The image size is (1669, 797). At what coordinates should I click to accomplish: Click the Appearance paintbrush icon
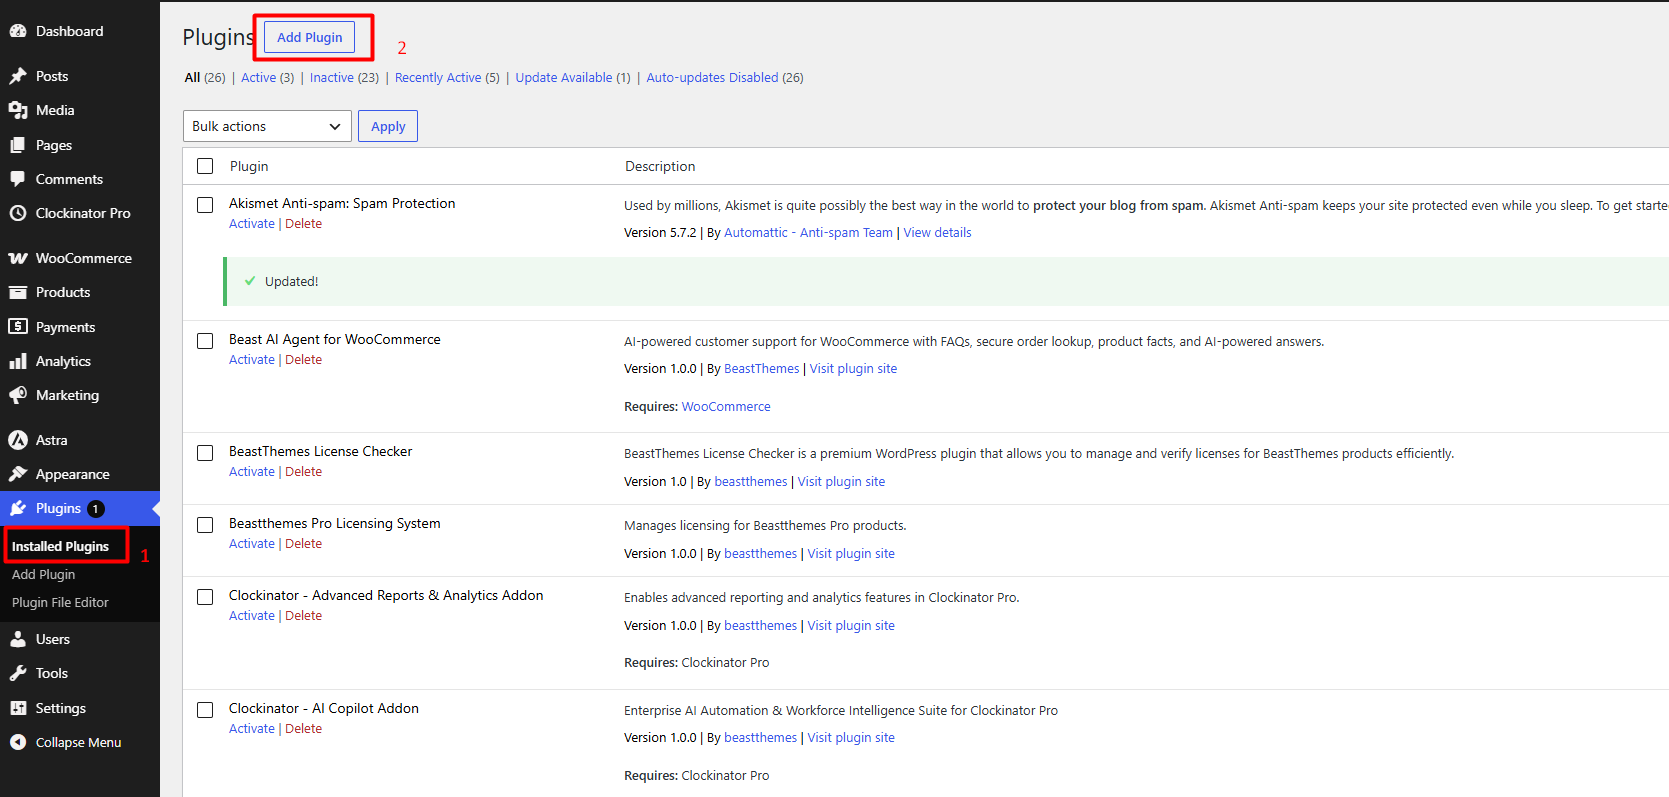point(18,474)
